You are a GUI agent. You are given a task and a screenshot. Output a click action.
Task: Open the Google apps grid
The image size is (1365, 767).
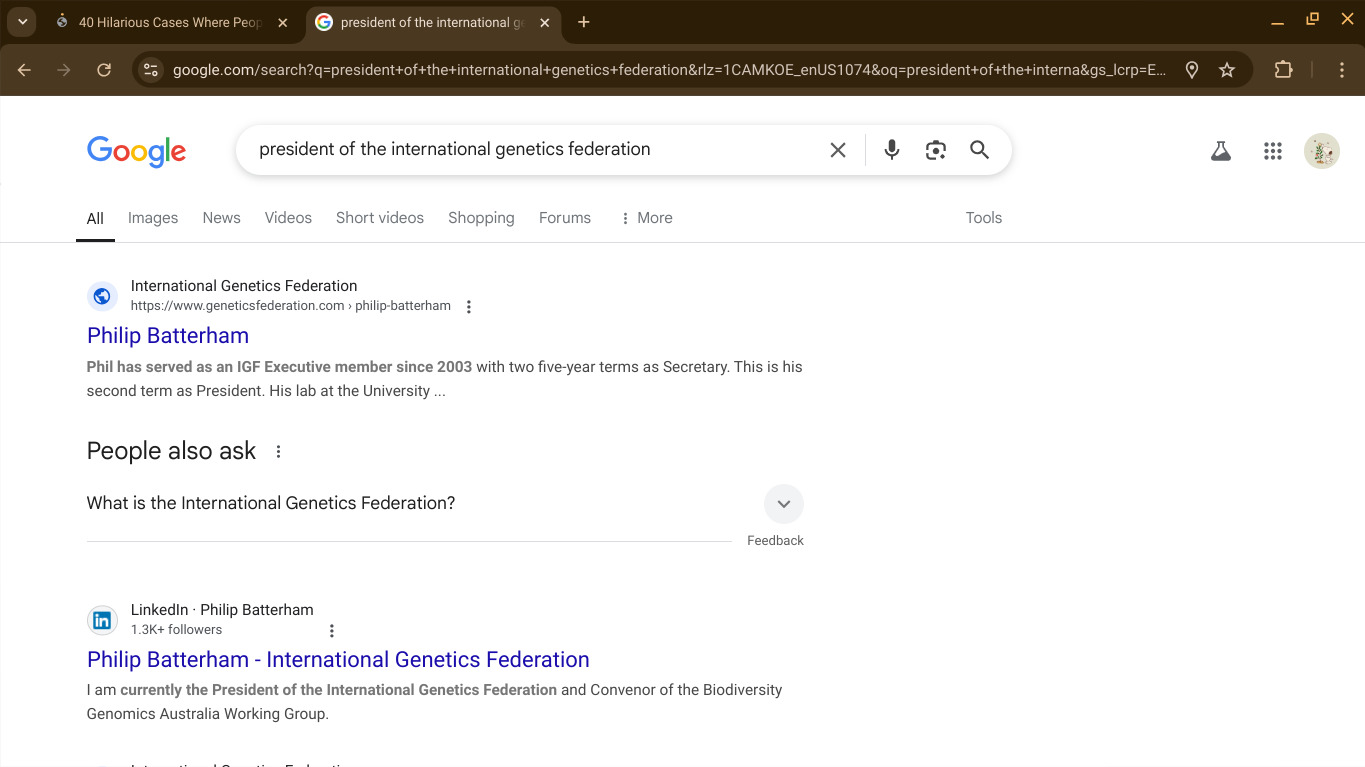[x=1272, y=151]
